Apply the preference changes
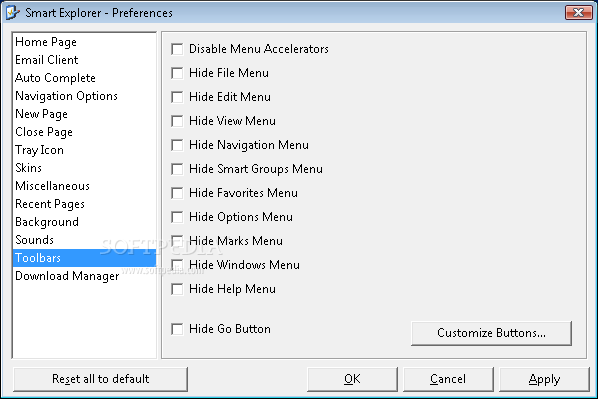 [x=544, y=379]
